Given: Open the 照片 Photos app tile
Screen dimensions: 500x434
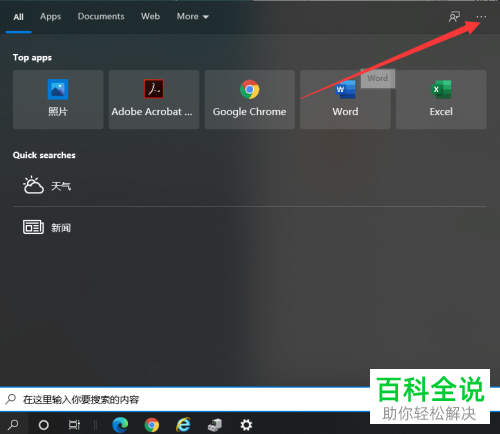Looking at the screenshot, I should 58,99.
